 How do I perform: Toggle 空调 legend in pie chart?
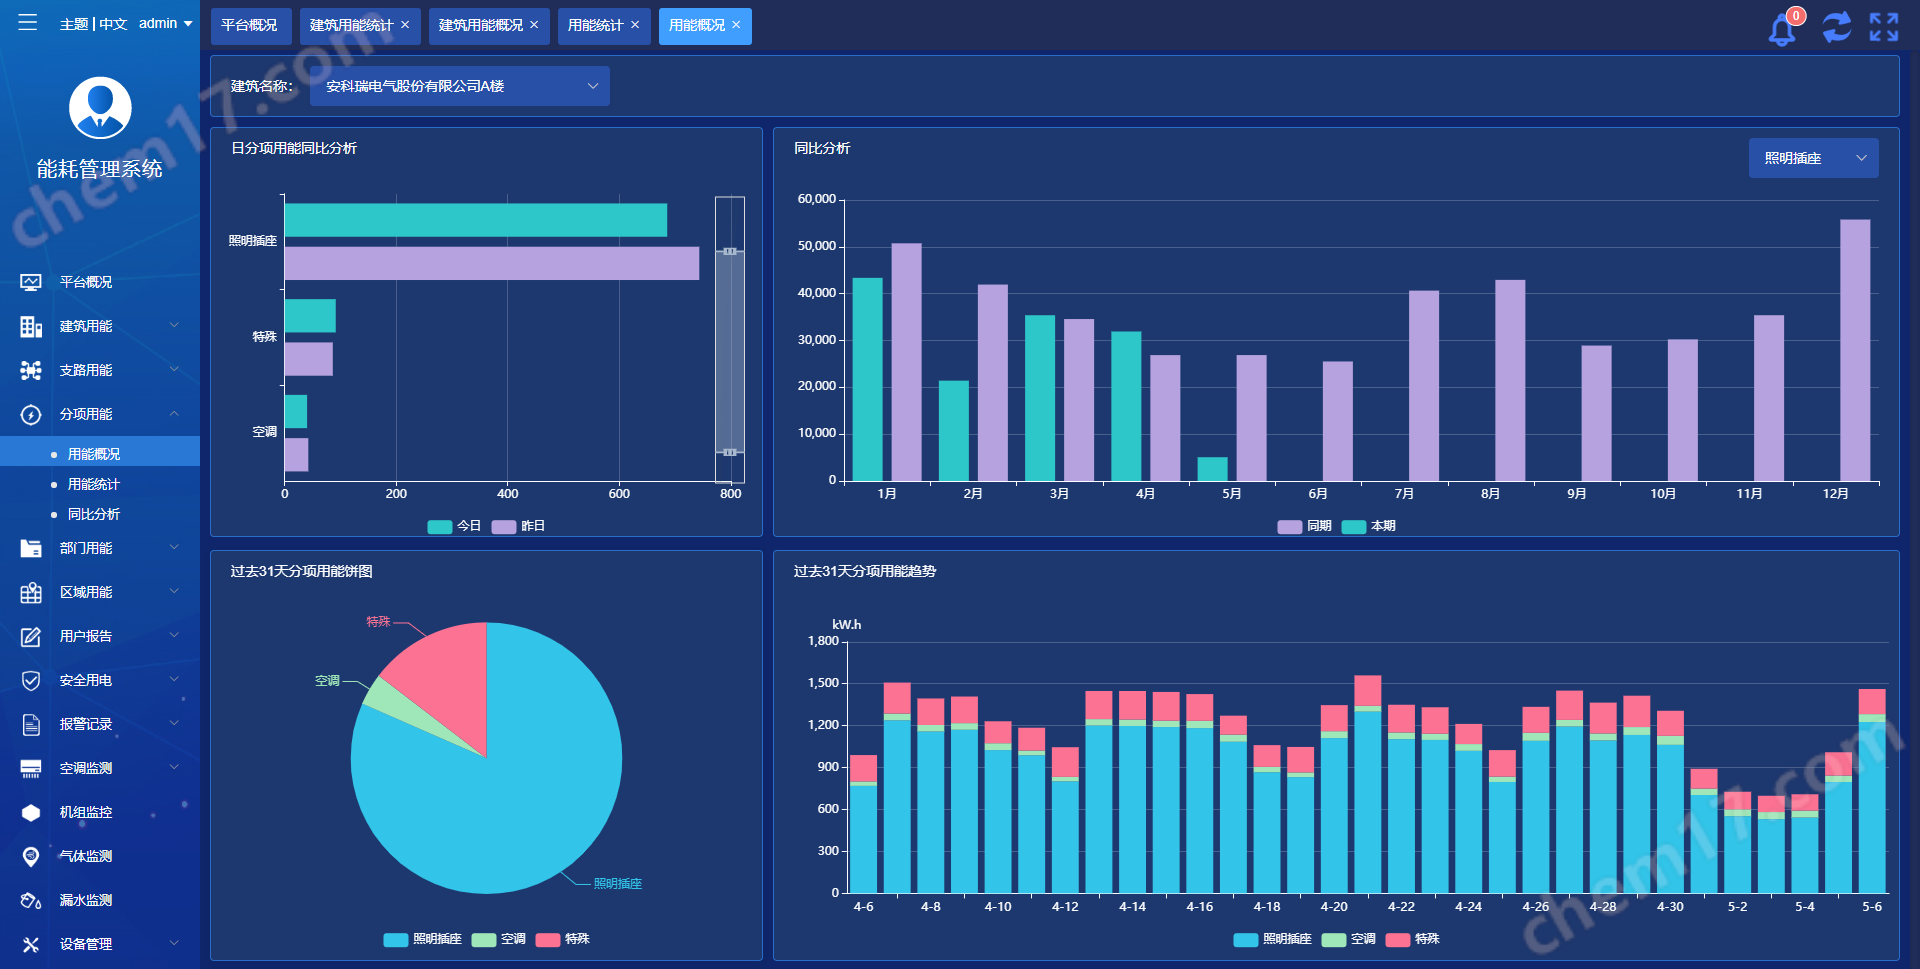[498, 939]
